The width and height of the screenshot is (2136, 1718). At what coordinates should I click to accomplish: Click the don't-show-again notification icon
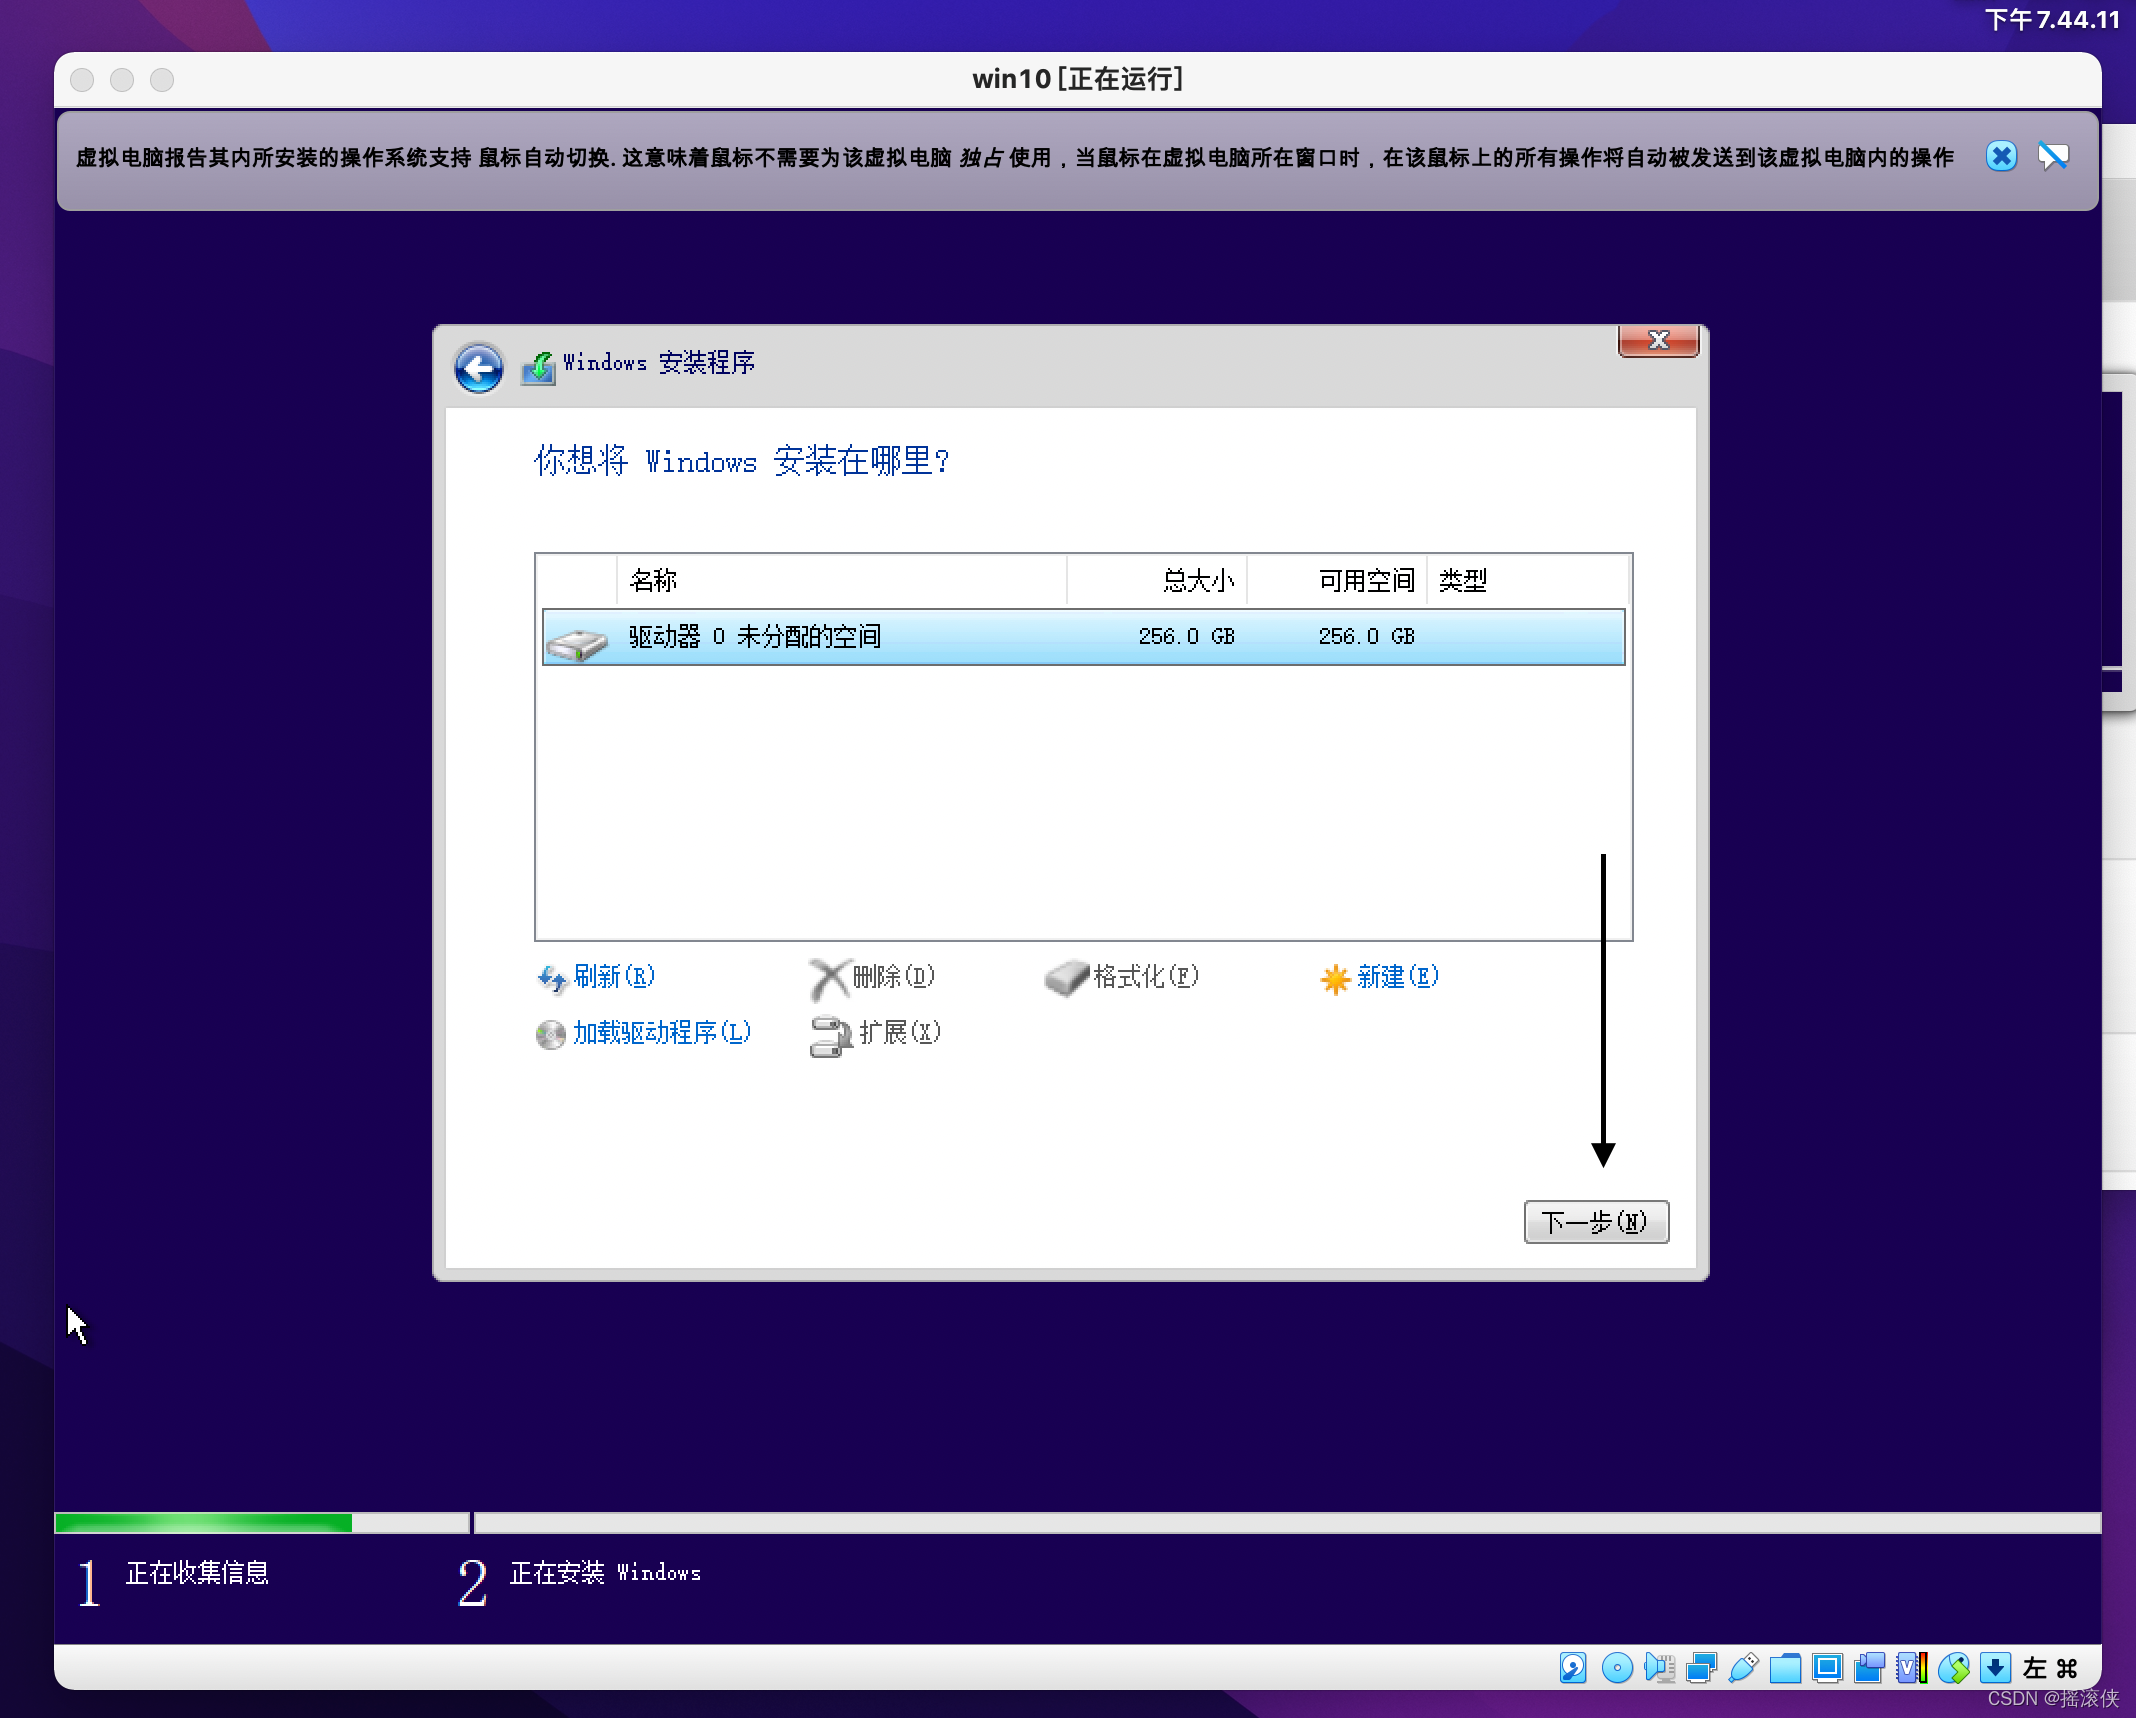point(2053,156)
